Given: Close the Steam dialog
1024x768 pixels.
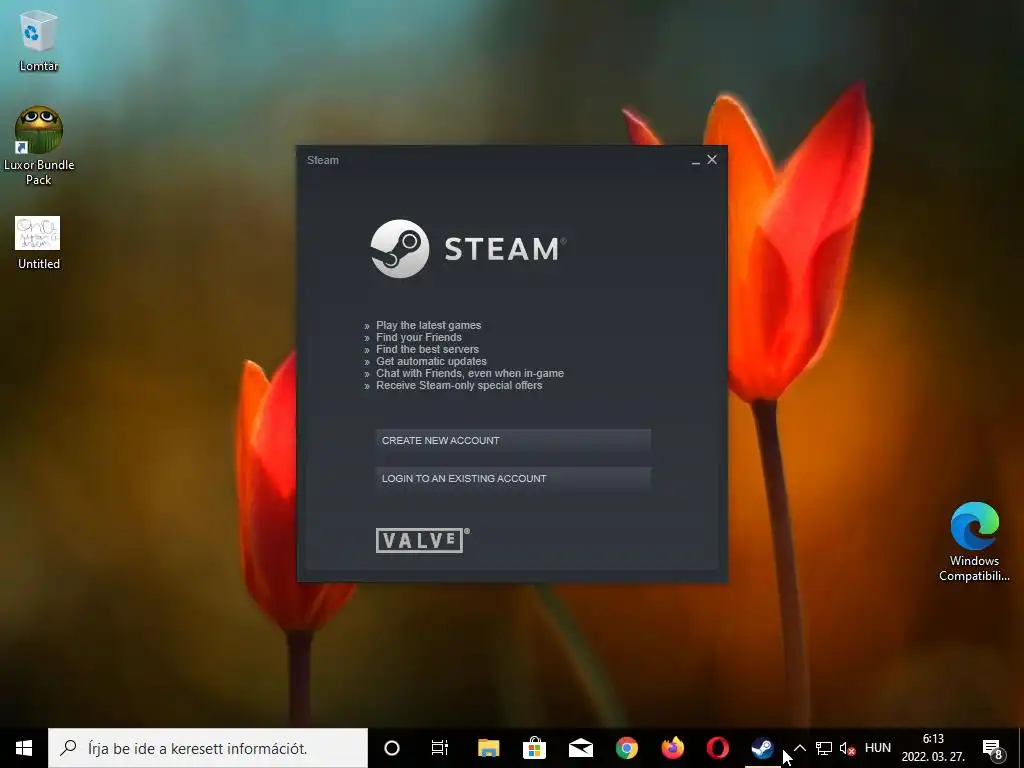Looking at the screenshot, I should point(712,159).
